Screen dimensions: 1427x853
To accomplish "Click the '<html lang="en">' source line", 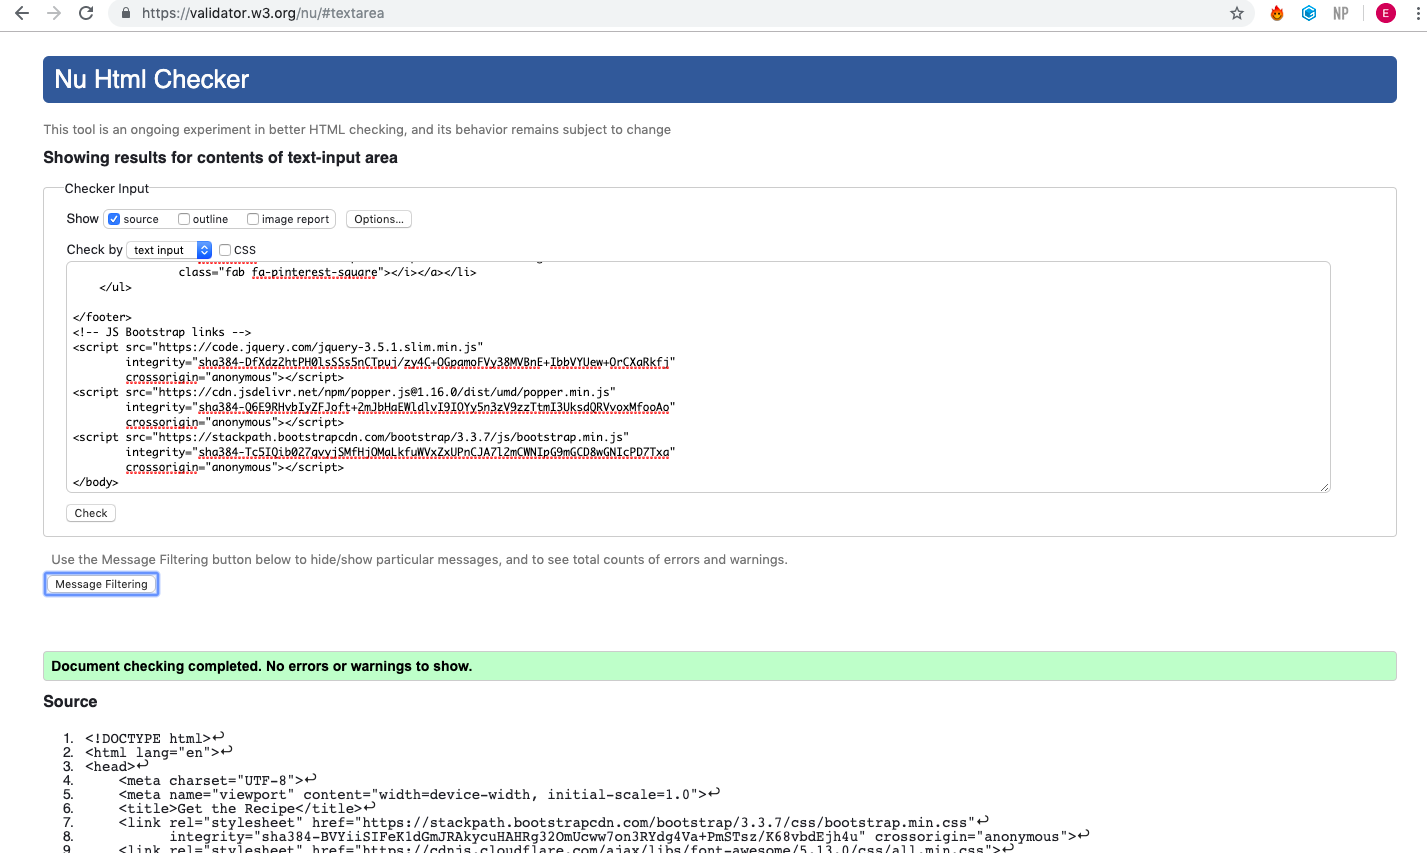I will 152,752.
